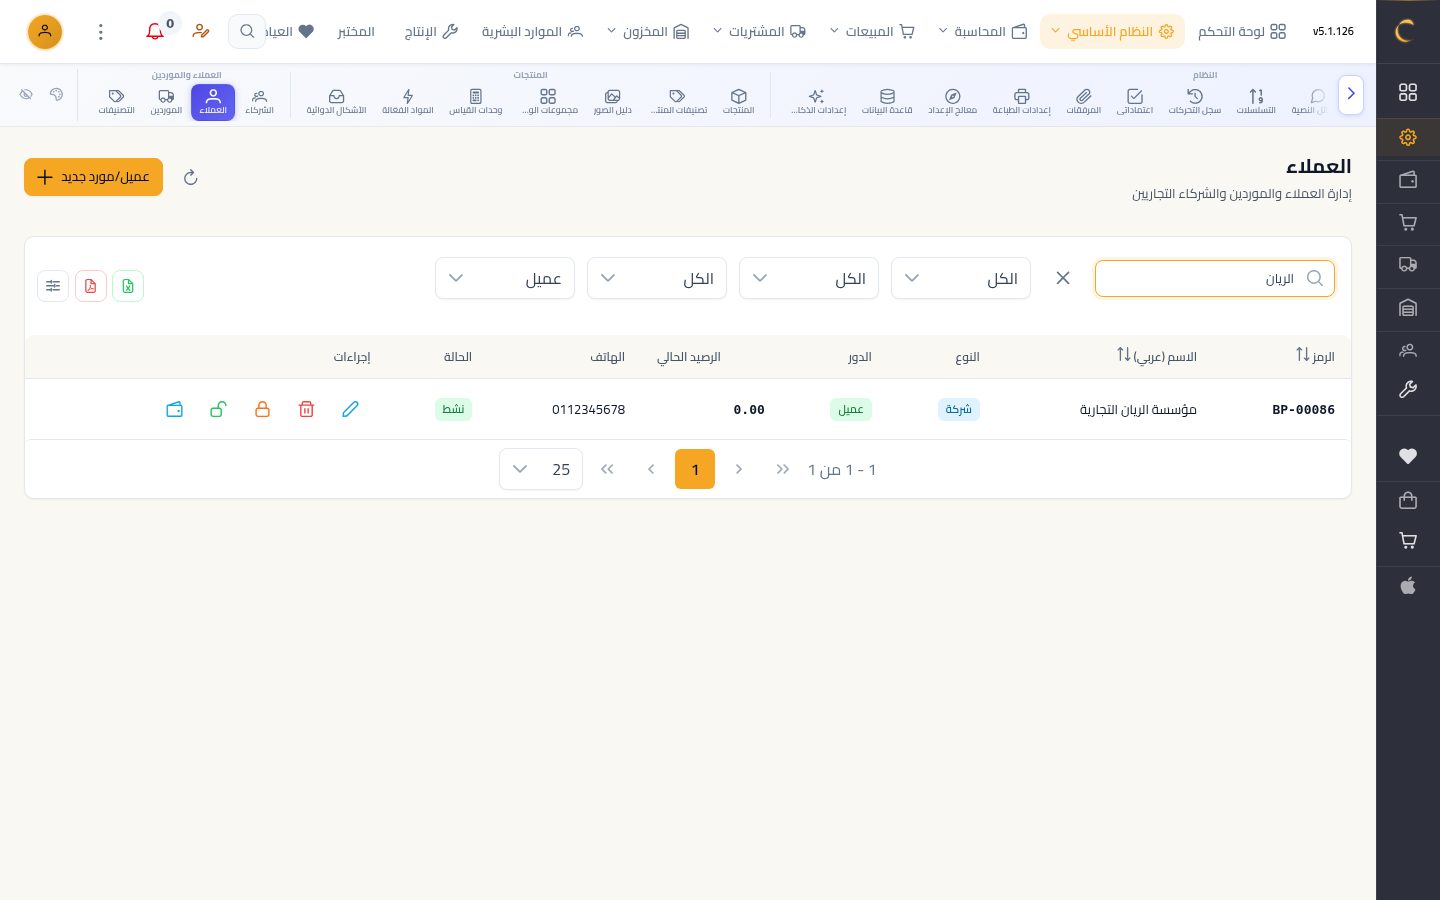Export customer list to Excel
This screenshot has width=1440, height=900.
click(x=128, y=286)
